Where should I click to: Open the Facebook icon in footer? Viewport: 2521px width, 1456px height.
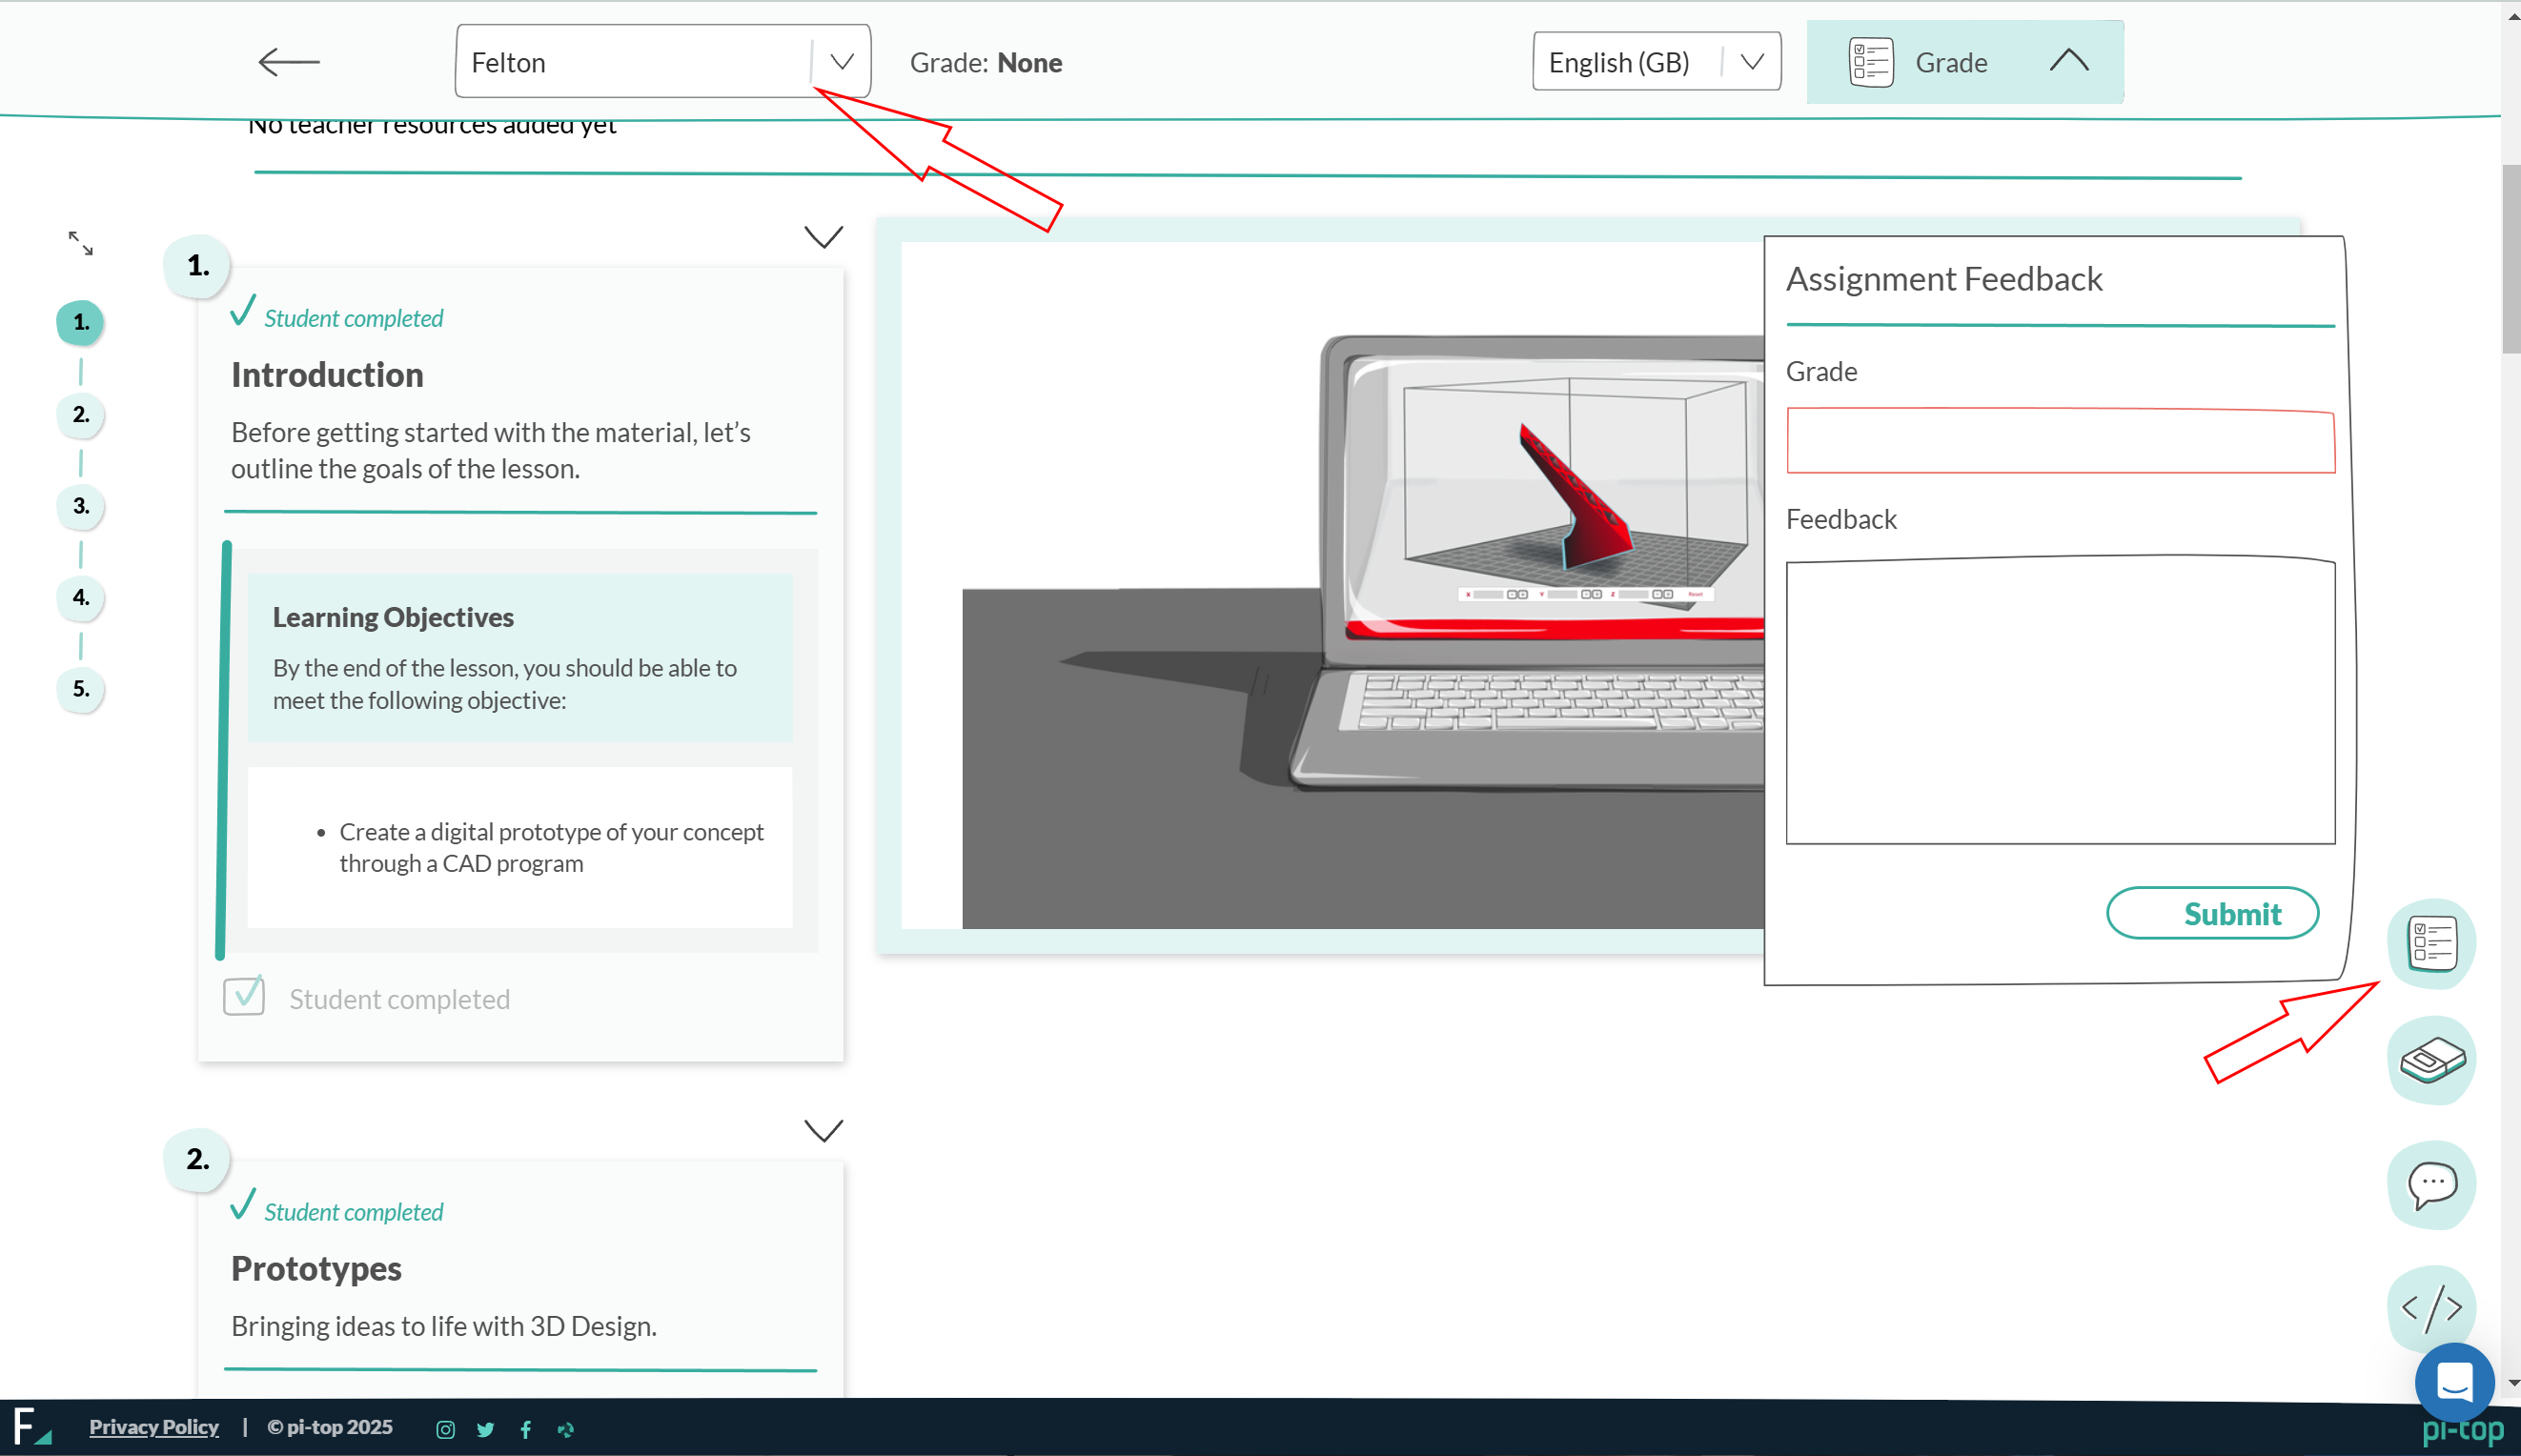pos(526,1429)
